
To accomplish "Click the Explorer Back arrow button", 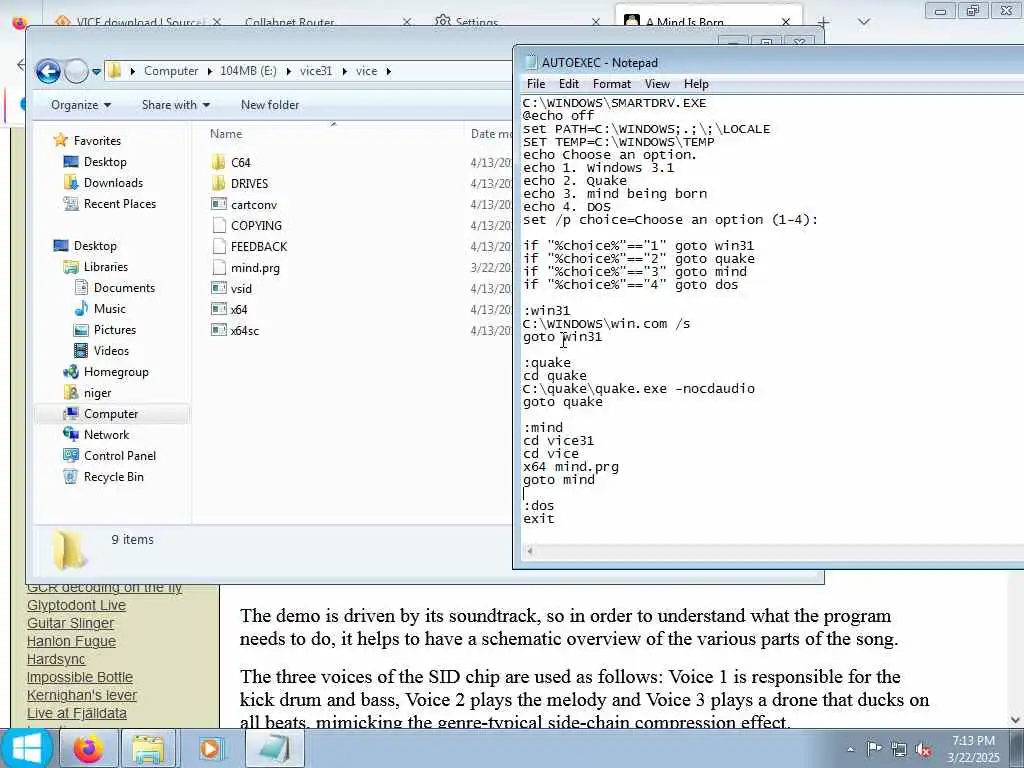I will click(x=48, y=71).
